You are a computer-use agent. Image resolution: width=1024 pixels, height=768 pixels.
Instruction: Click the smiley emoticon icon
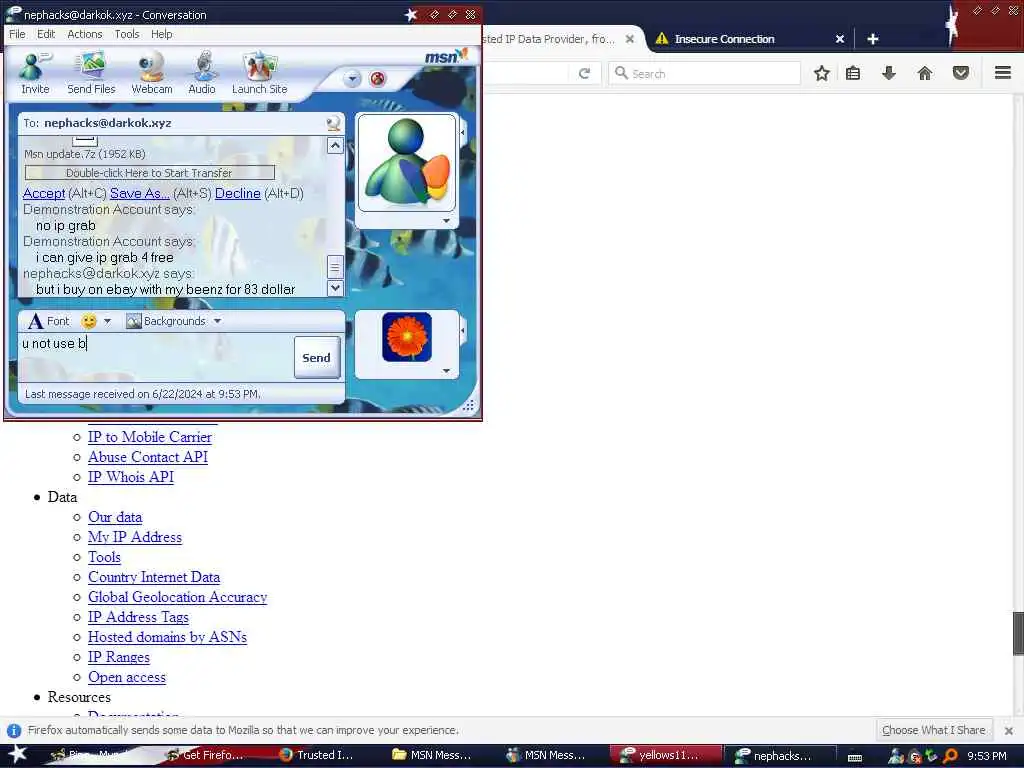[89, 321]
